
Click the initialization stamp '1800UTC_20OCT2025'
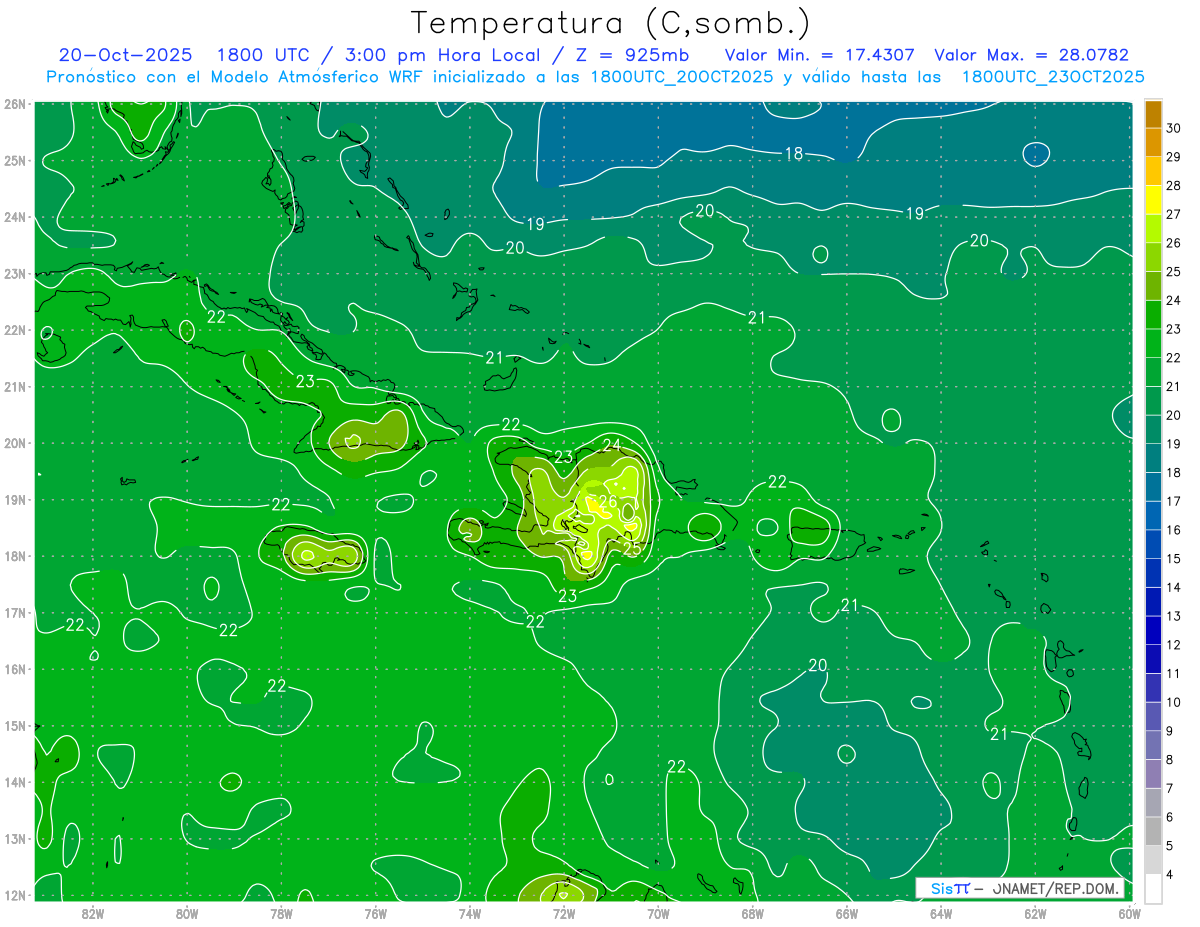click(x=682, y=76)
